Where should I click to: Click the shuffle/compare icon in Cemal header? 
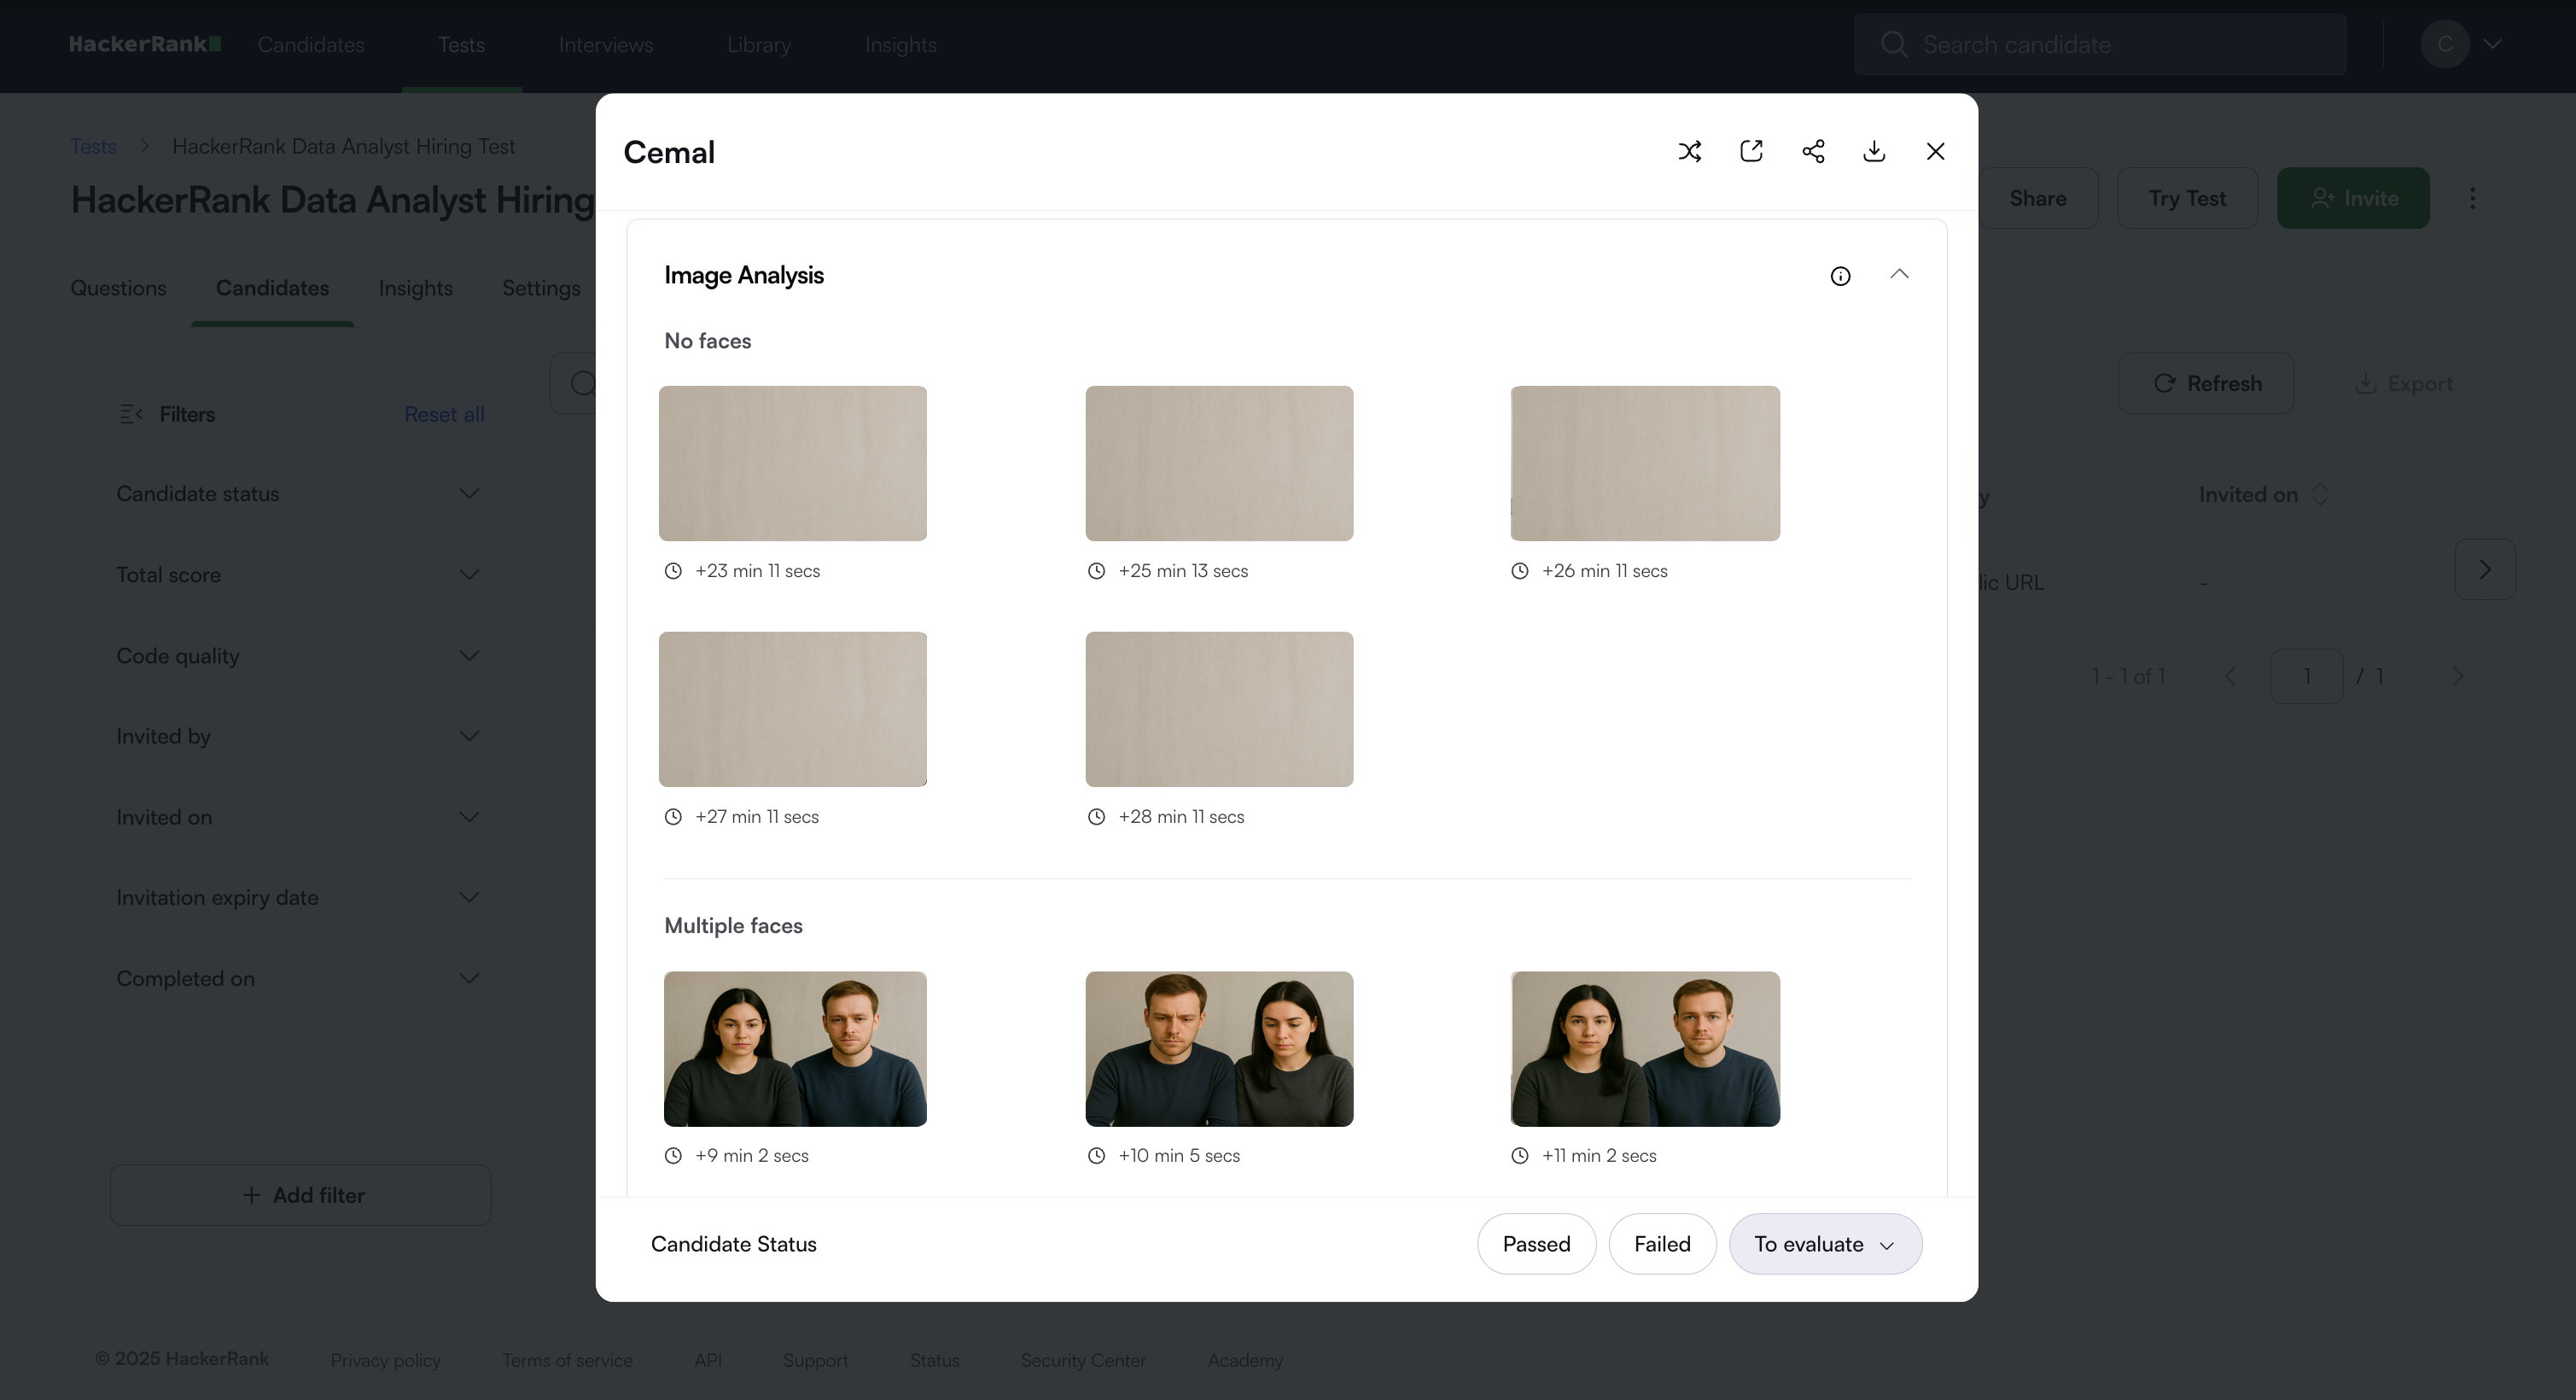(1689, 151)
